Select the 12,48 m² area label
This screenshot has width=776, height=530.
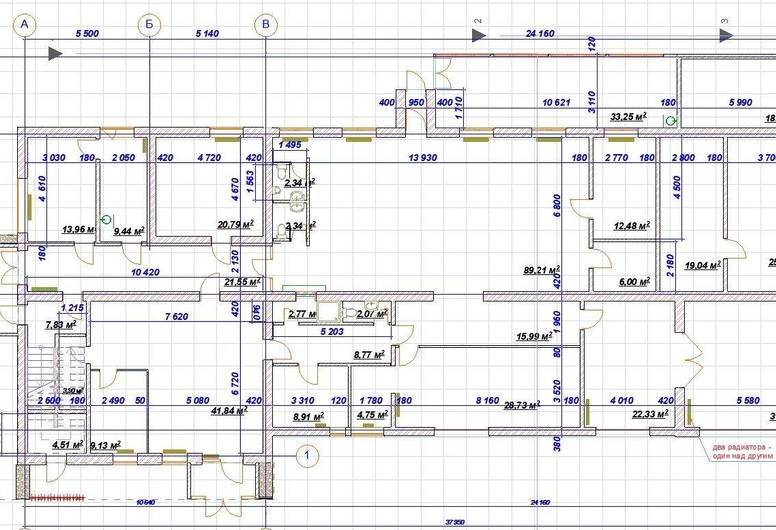click(630, 226)
